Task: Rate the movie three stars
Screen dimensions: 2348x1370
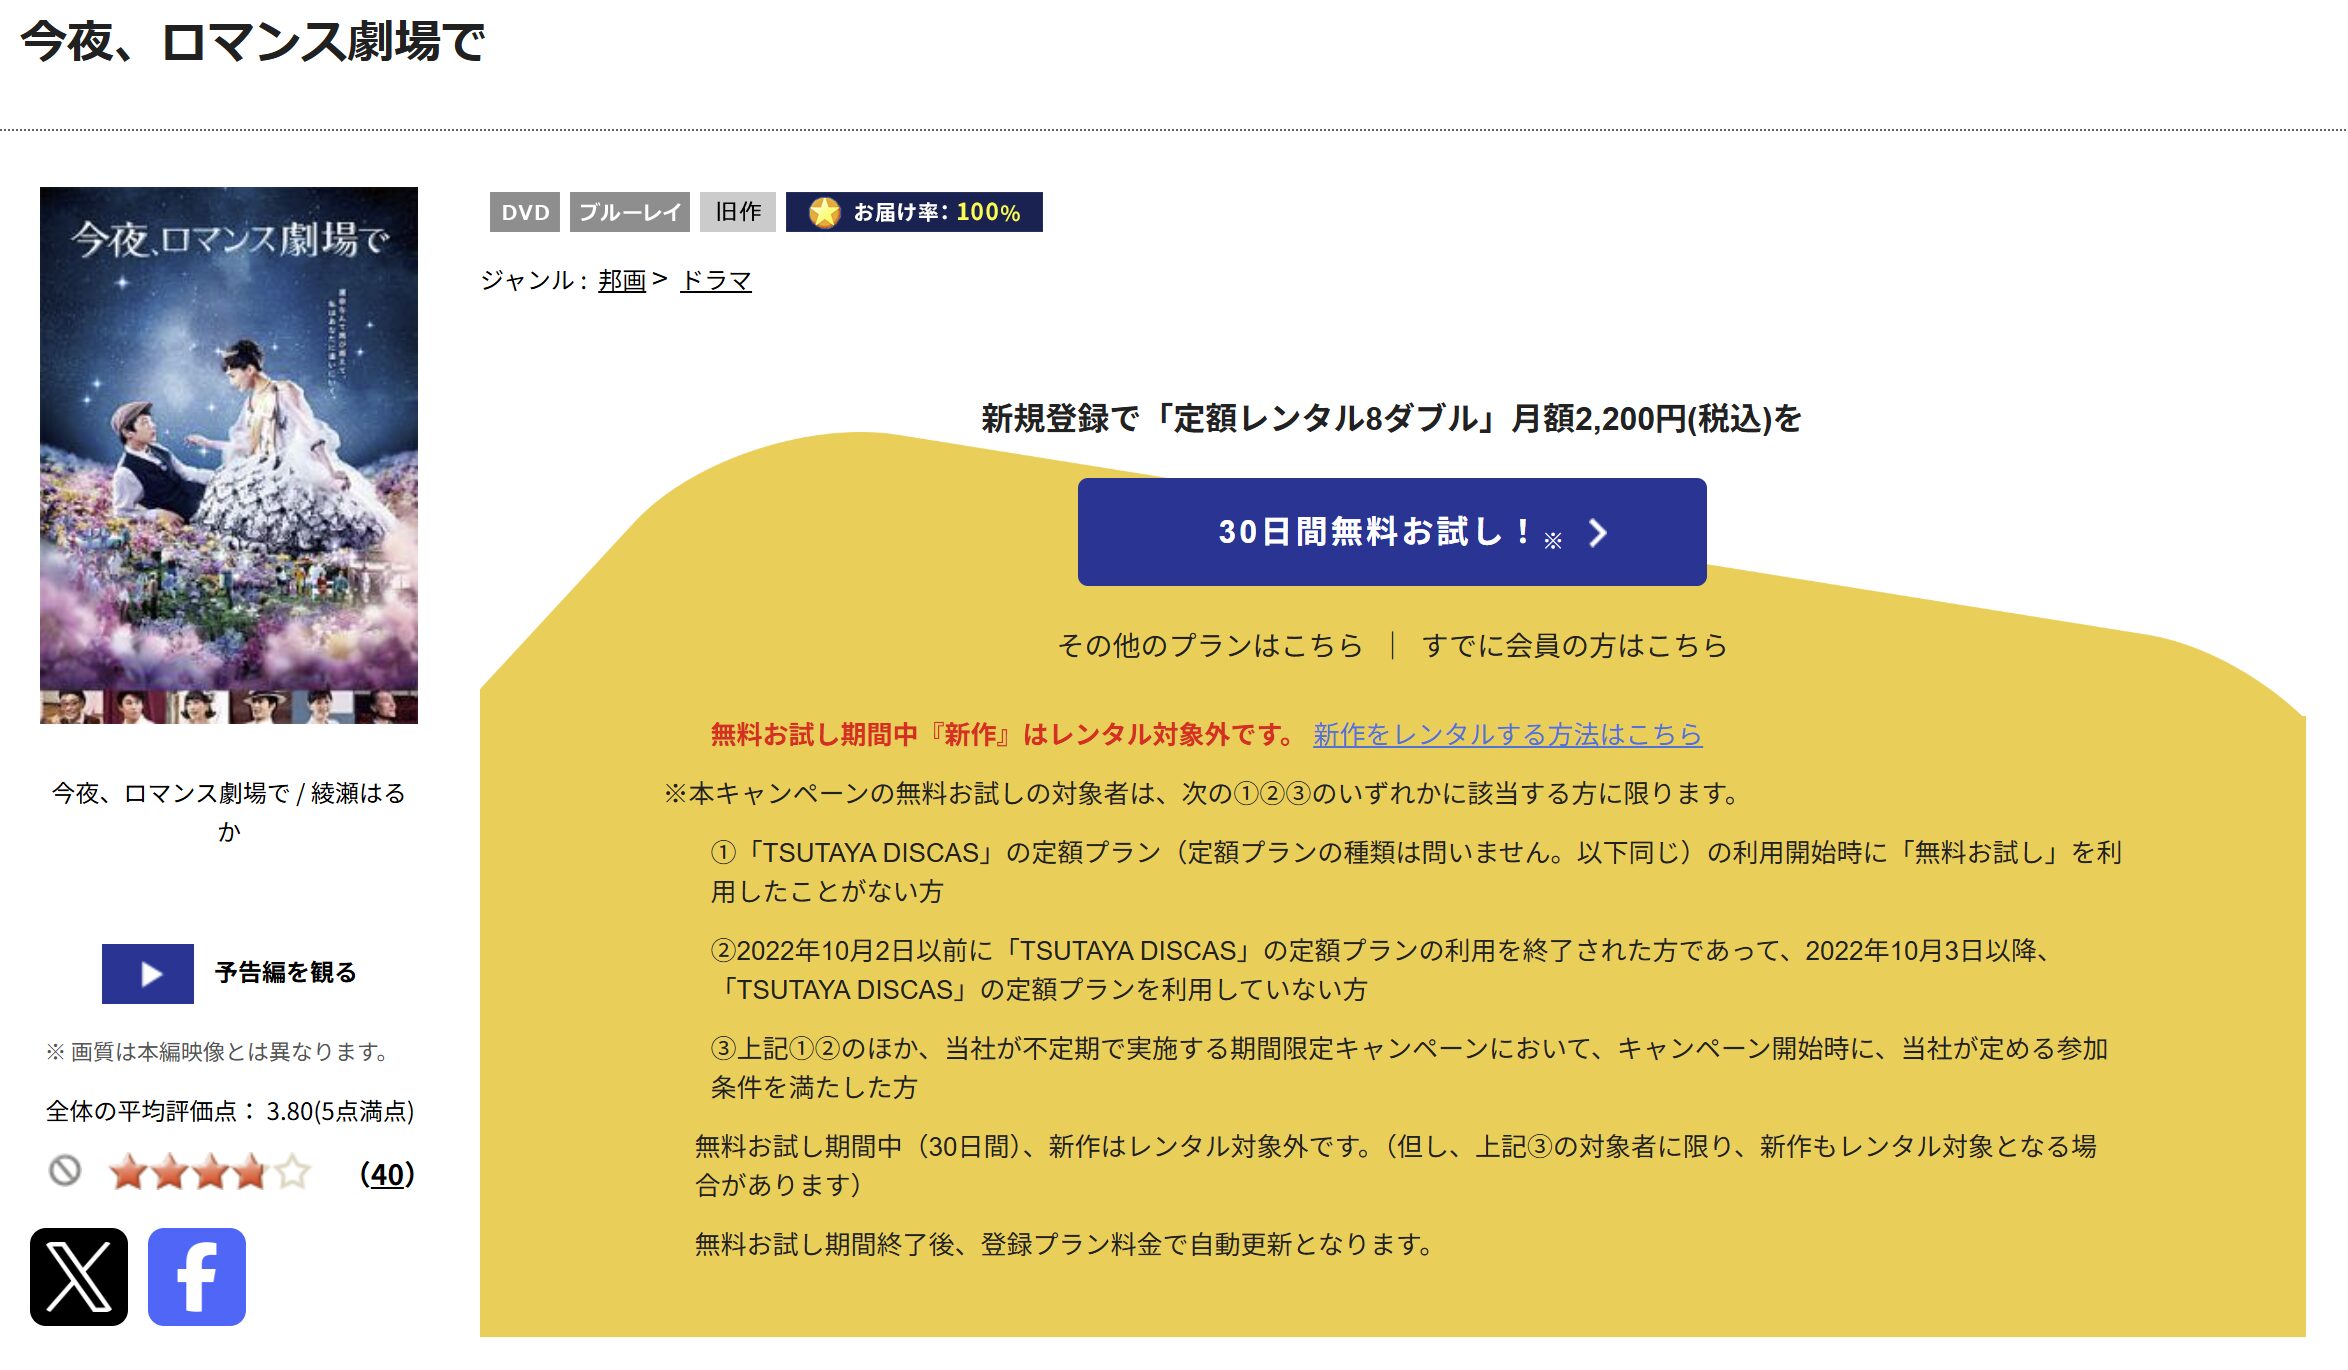Action: (210, 1172)
